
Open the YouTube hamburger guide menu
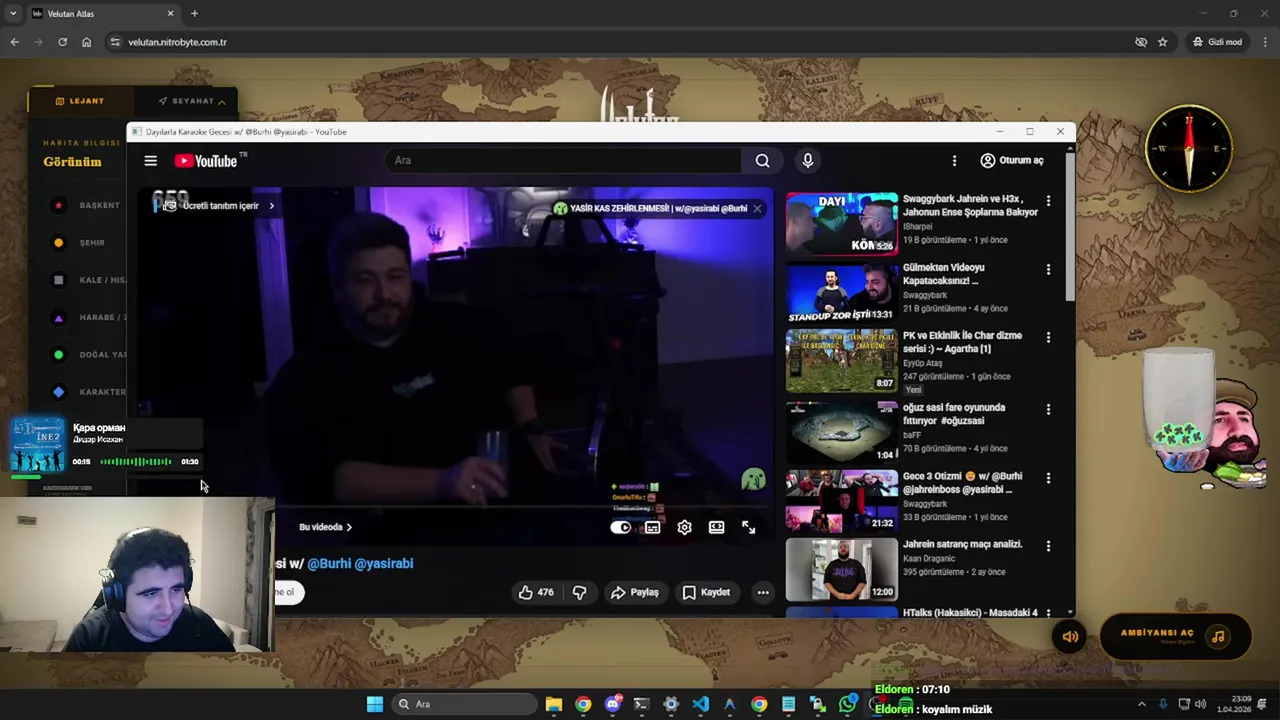pos(150,160)
